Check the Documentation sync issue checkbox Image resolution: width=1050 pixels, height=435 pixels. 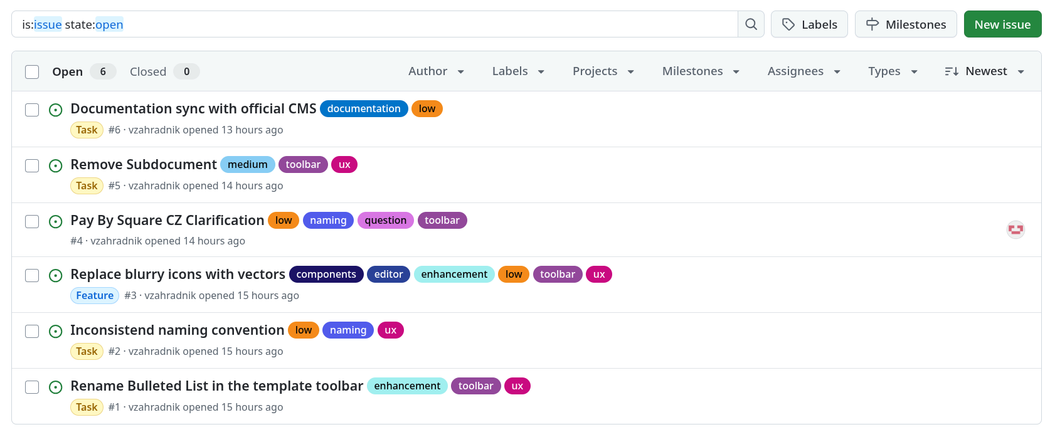32,110
